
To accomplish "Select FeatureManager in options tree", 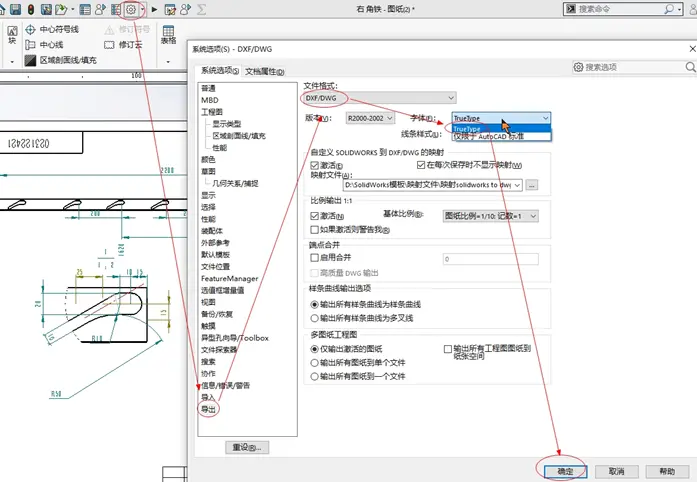I will pyautogui.click(x=229, y=278).
